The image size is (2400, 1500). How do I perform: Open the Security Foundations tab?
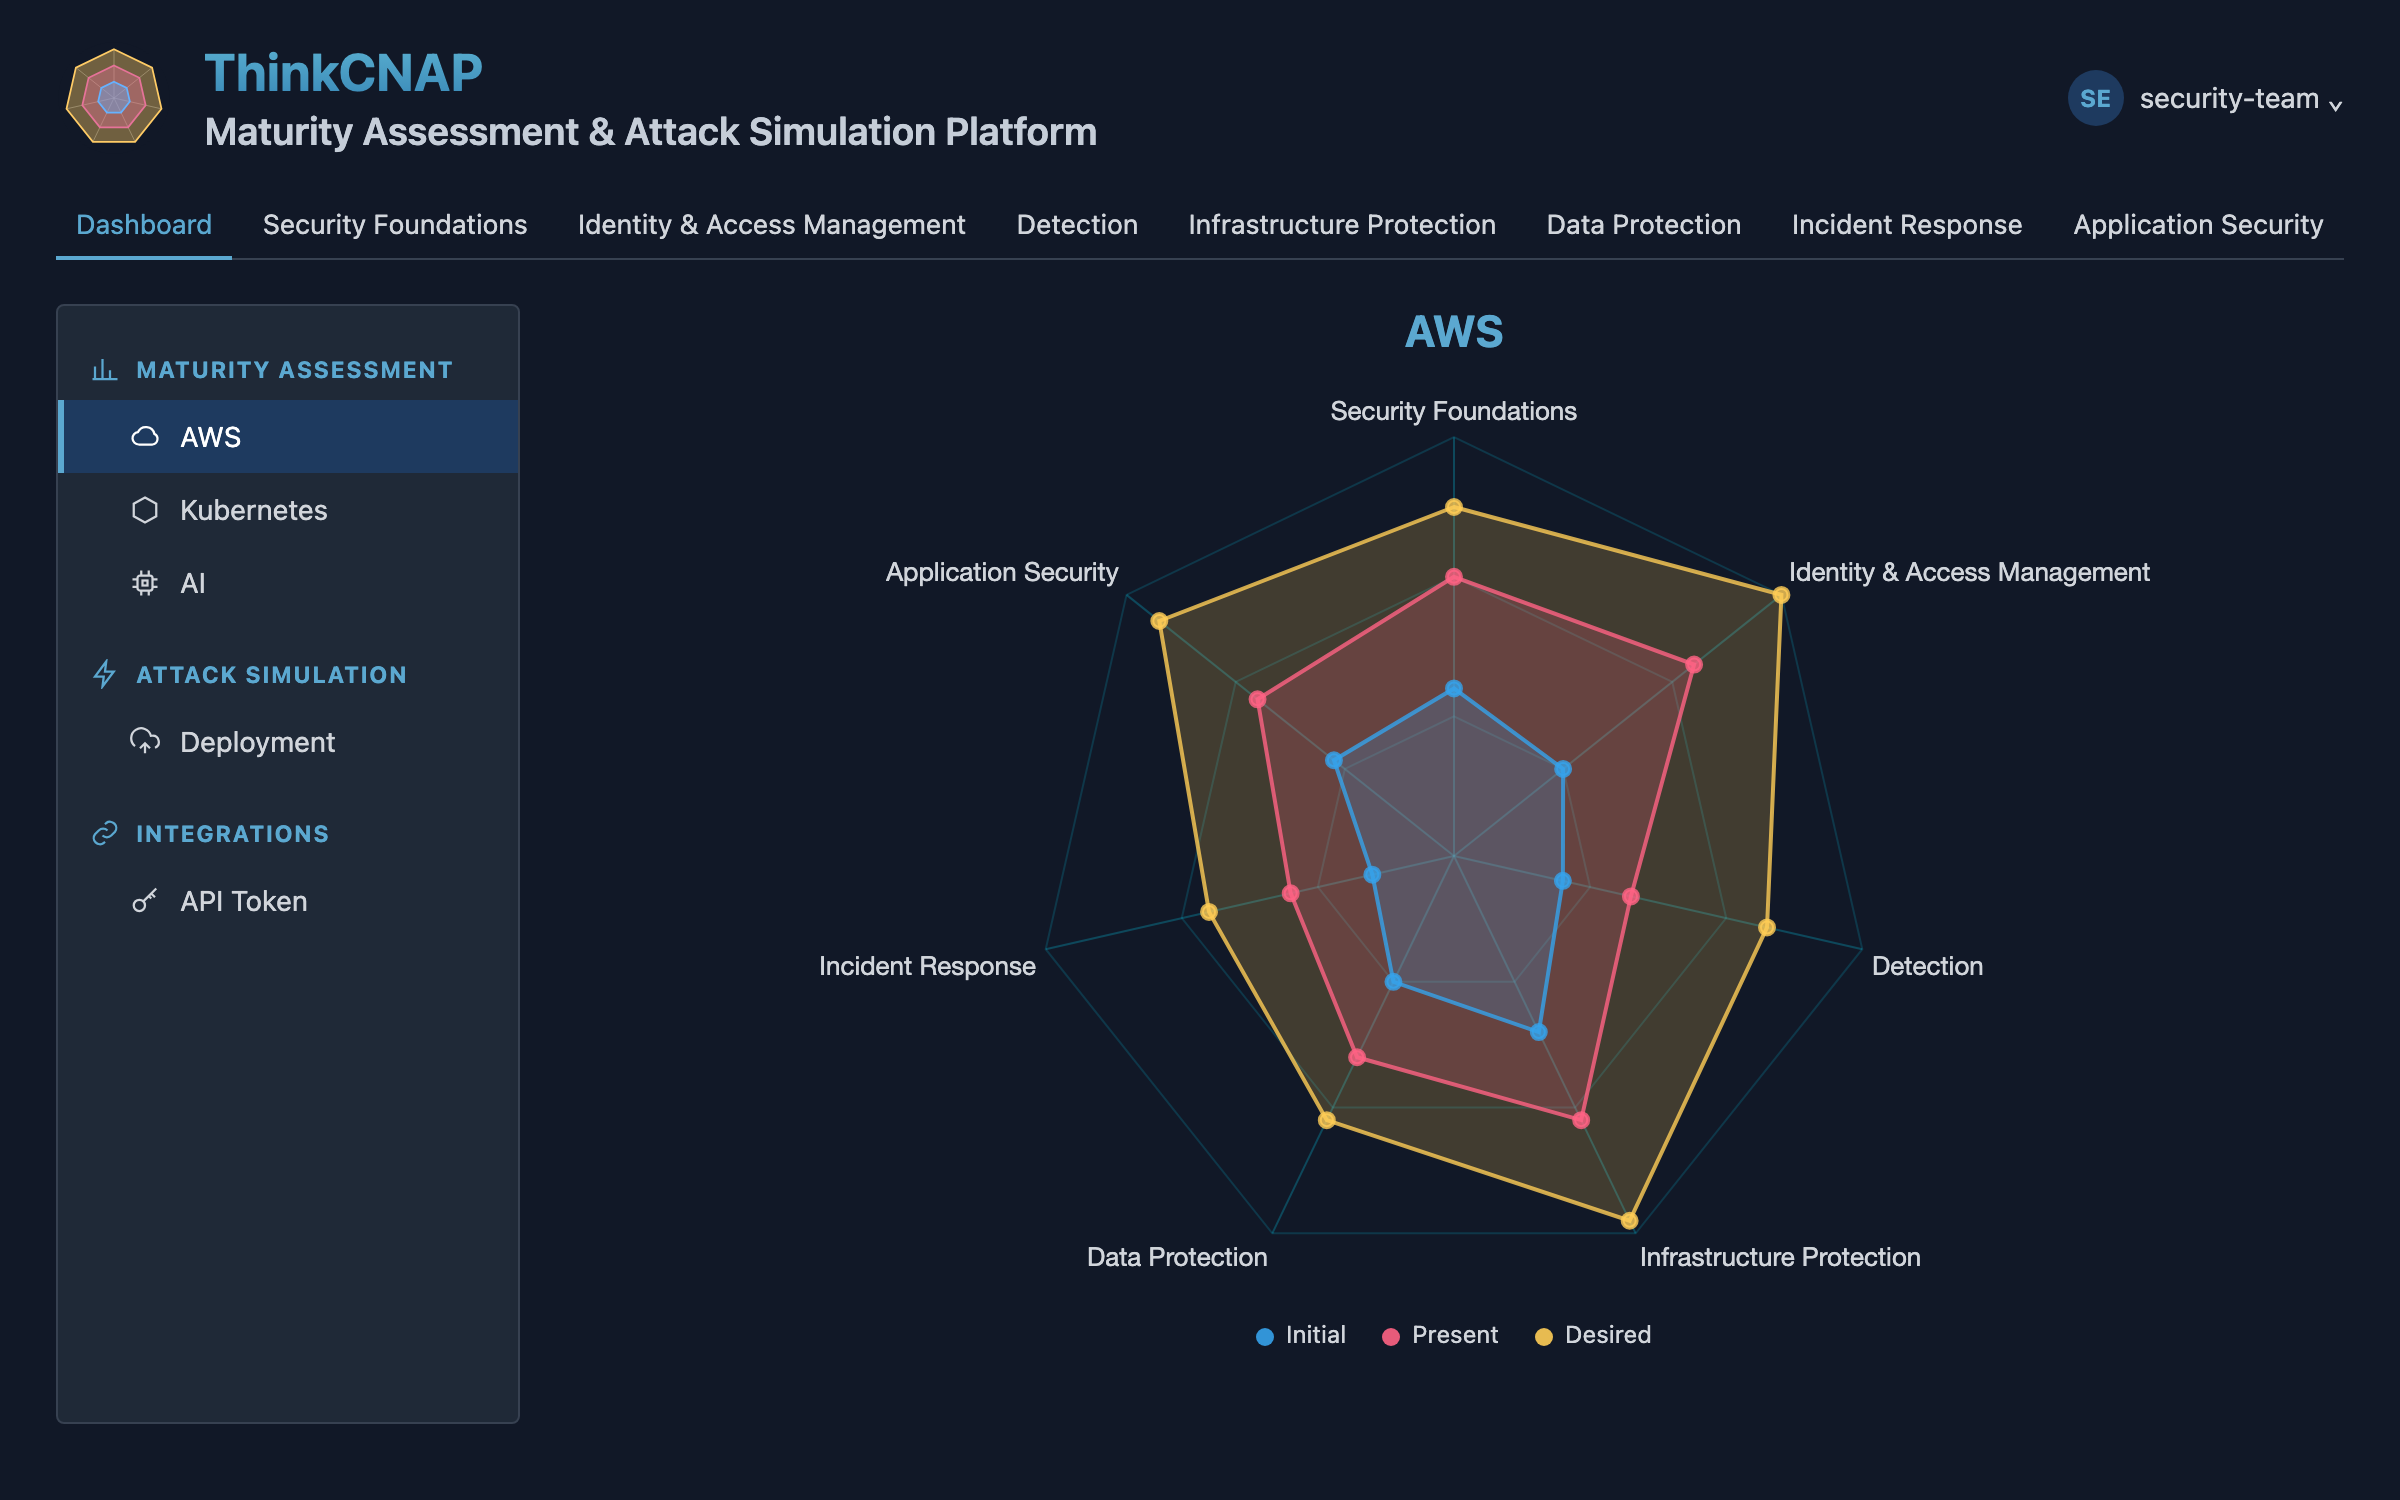pyautogui.click(x=395, y=225)
